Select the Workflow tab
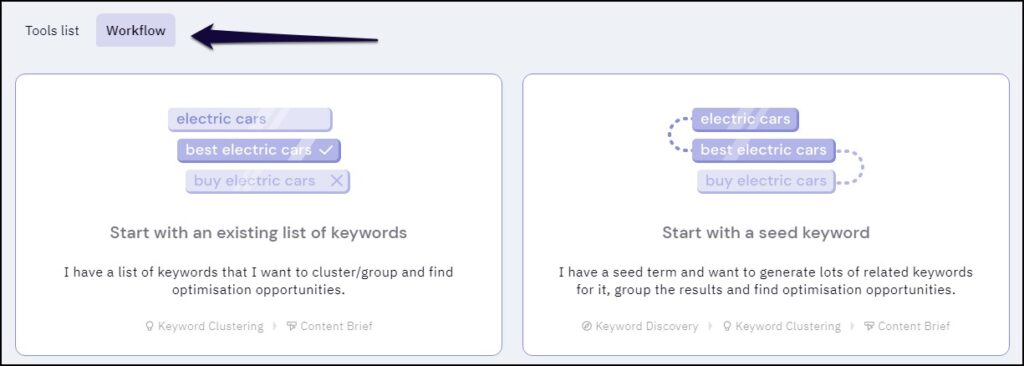 (x=136, y=31)
